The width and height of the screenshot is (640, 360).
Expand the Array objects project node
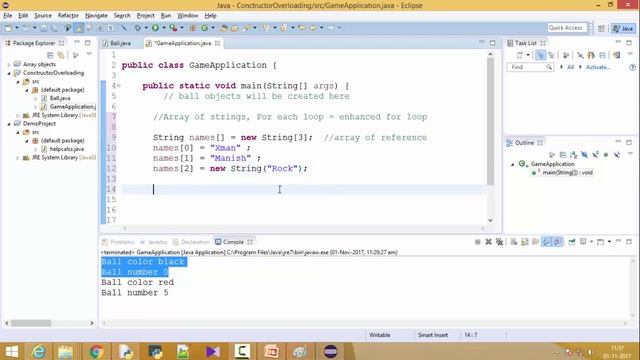[9, 64]
